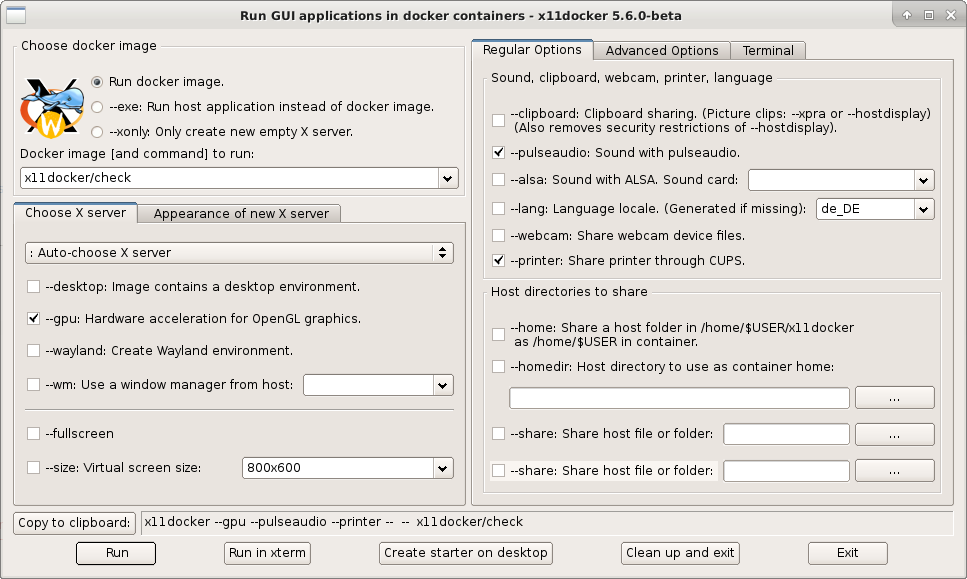Image resolution: width=967 pixels, height=579 pixels.
Task: Enable the --desktop checkbox
Action: [x=33, y=287]
